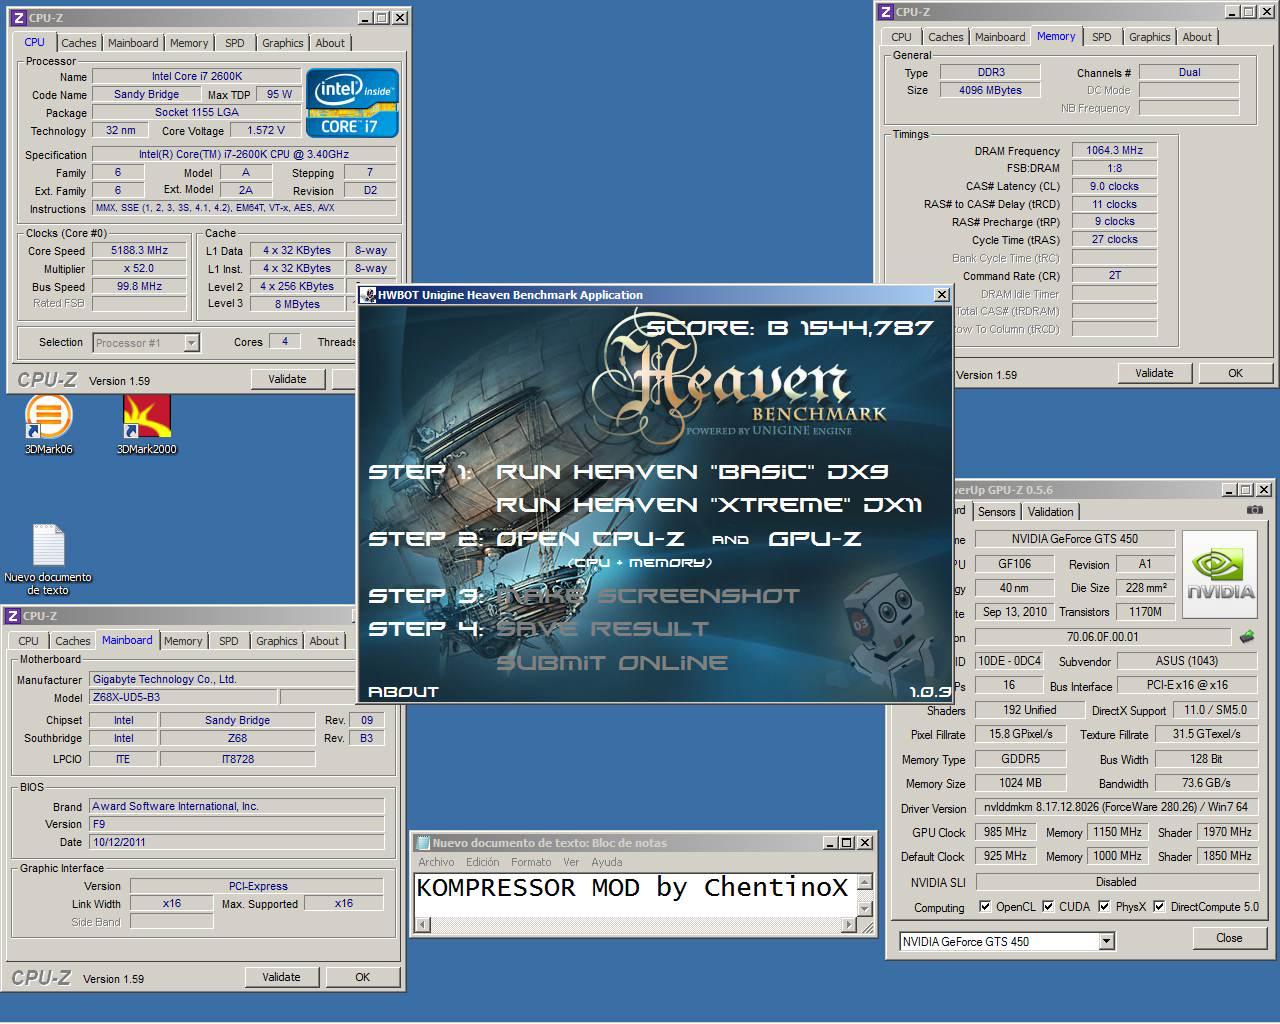Viewport: 1280px width, 1024px height.
Task: Click the motherboard model Z68X-UD5-B3 field
Action: [184, 697]
